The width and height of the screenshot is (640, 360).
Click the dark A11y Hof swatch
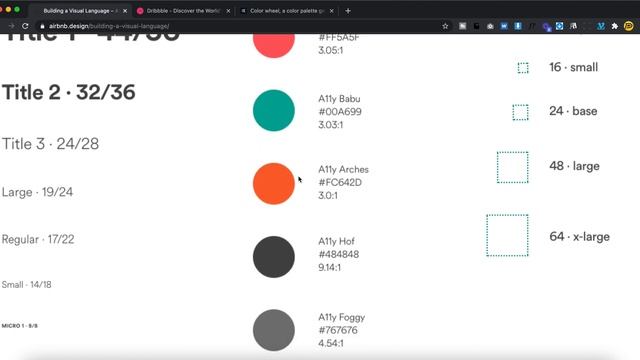(273, 257)
